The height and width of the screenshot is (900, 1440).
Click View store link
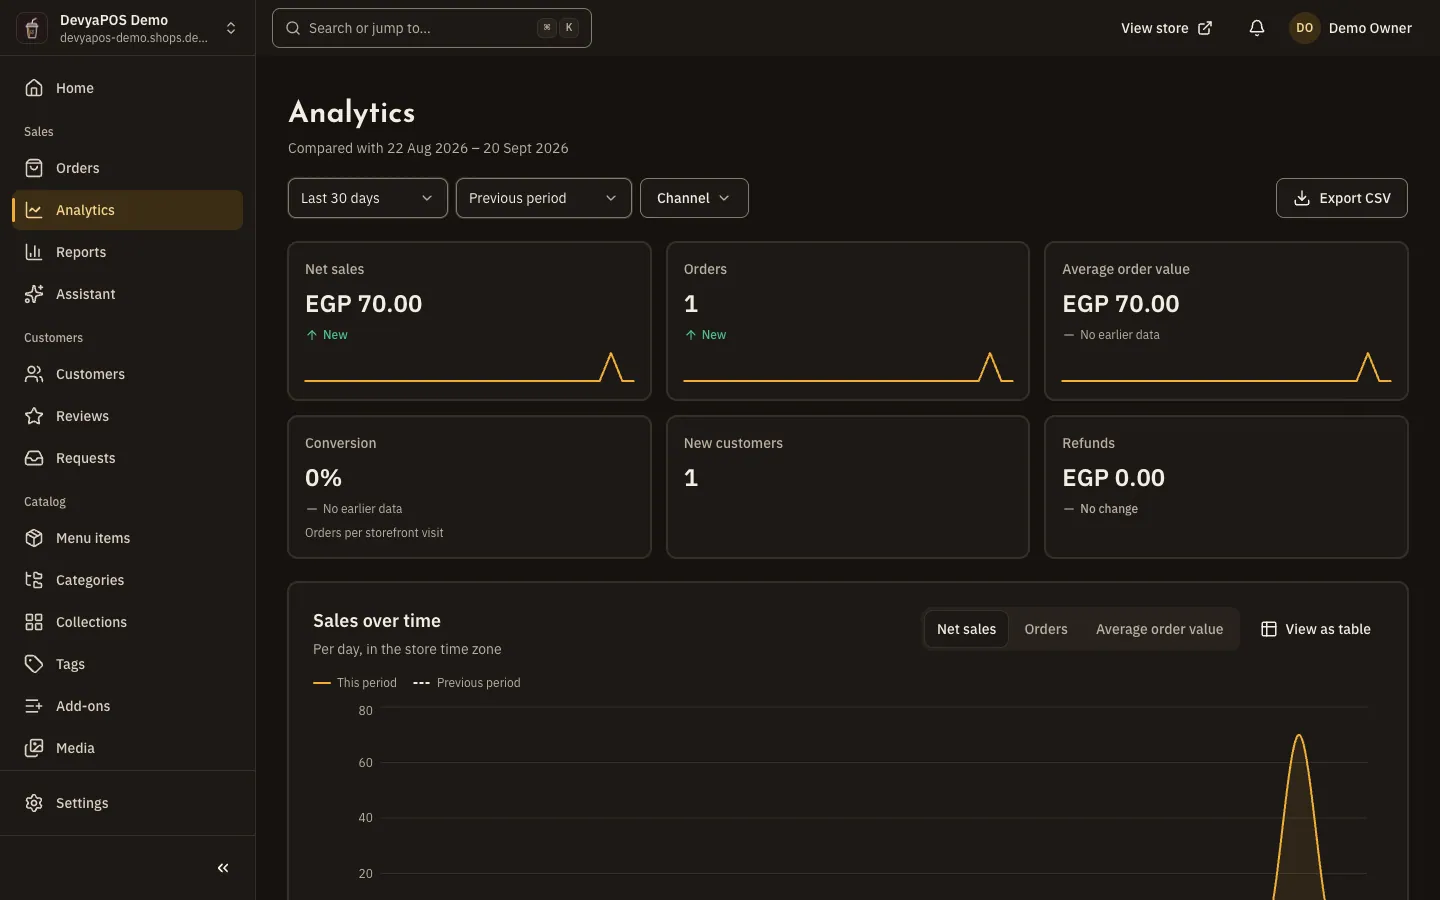(x=1166, y=28)
